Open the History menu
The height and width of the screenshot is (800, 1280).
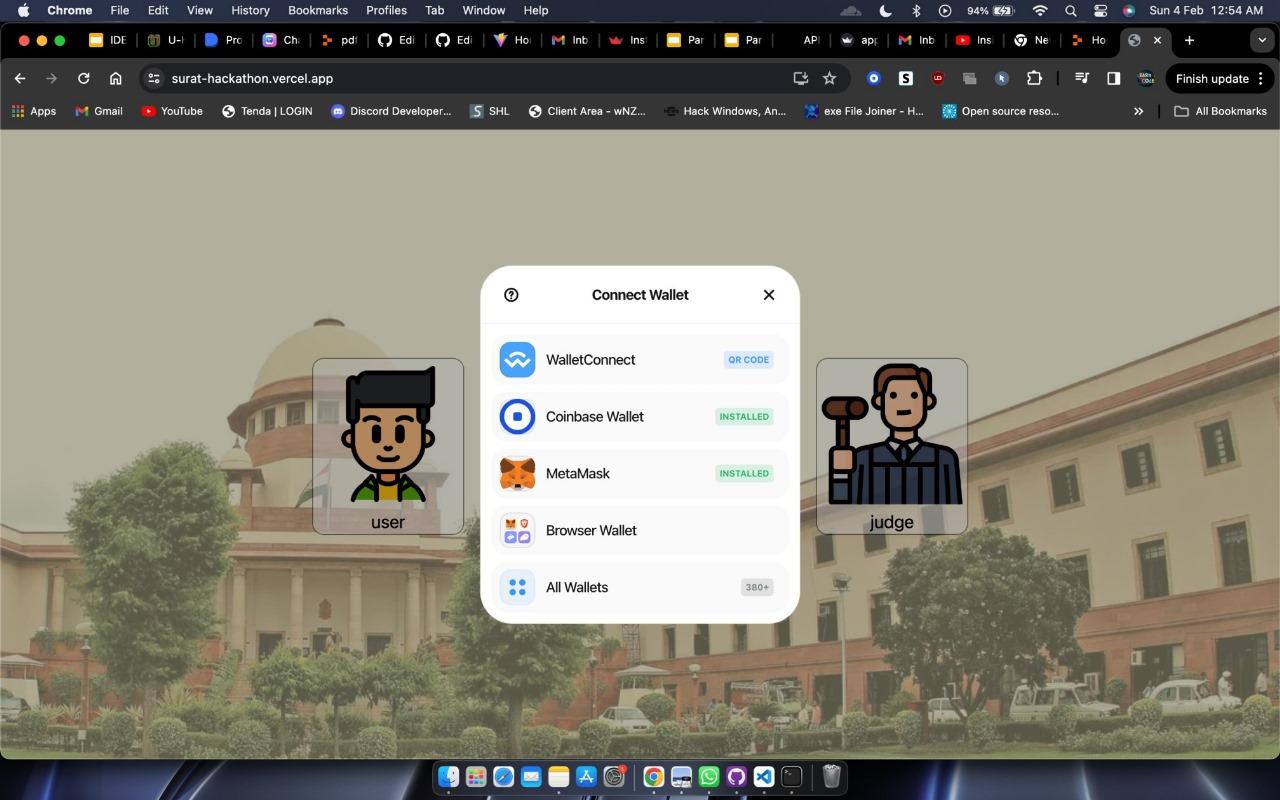[250, 10]
